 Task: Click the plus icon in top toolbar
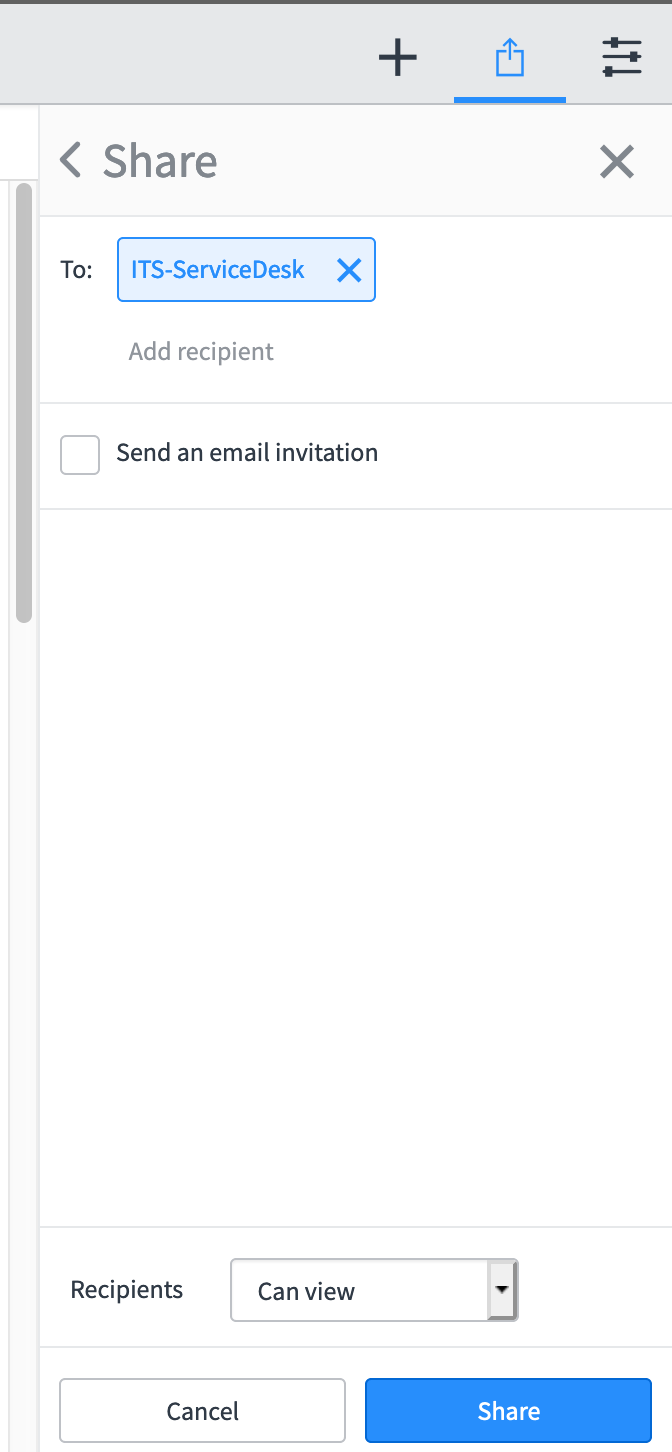(x=398, y=58)
